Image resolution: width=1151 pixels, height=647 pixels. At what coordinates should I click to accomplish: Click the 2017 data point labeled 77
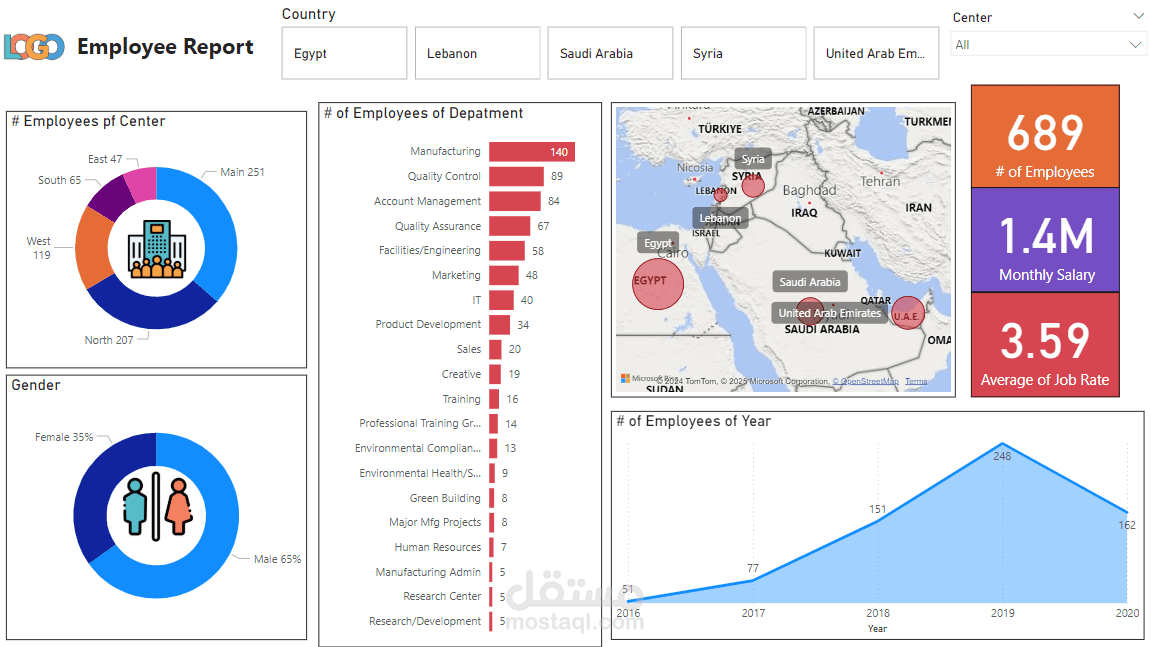point(753,581)
